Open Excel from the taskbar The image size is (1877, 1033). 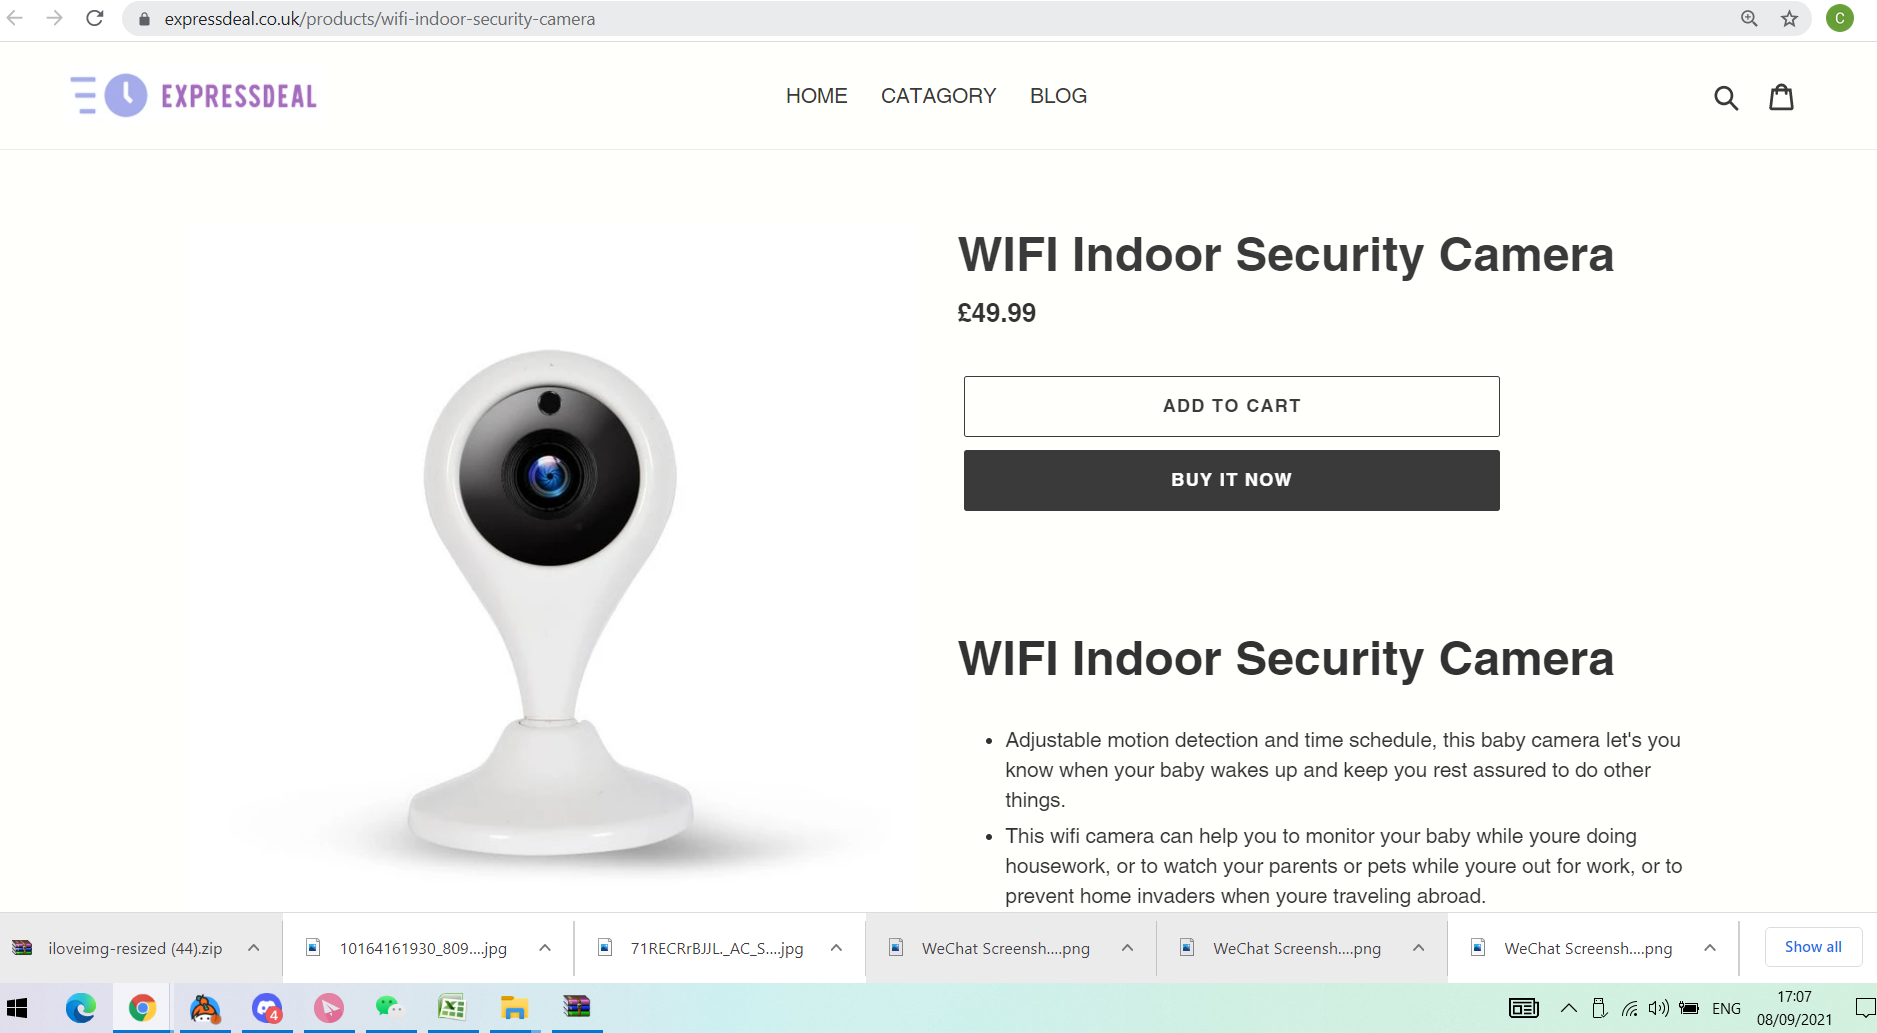[452, 1008]
